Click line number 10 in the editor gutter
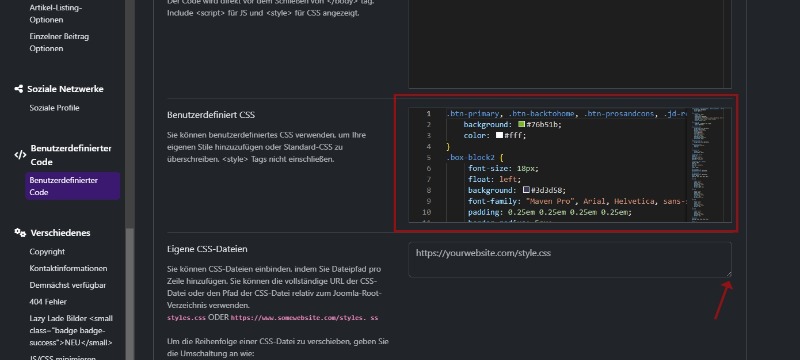This screenshot has width=800, height=360. tap(427, 212)
